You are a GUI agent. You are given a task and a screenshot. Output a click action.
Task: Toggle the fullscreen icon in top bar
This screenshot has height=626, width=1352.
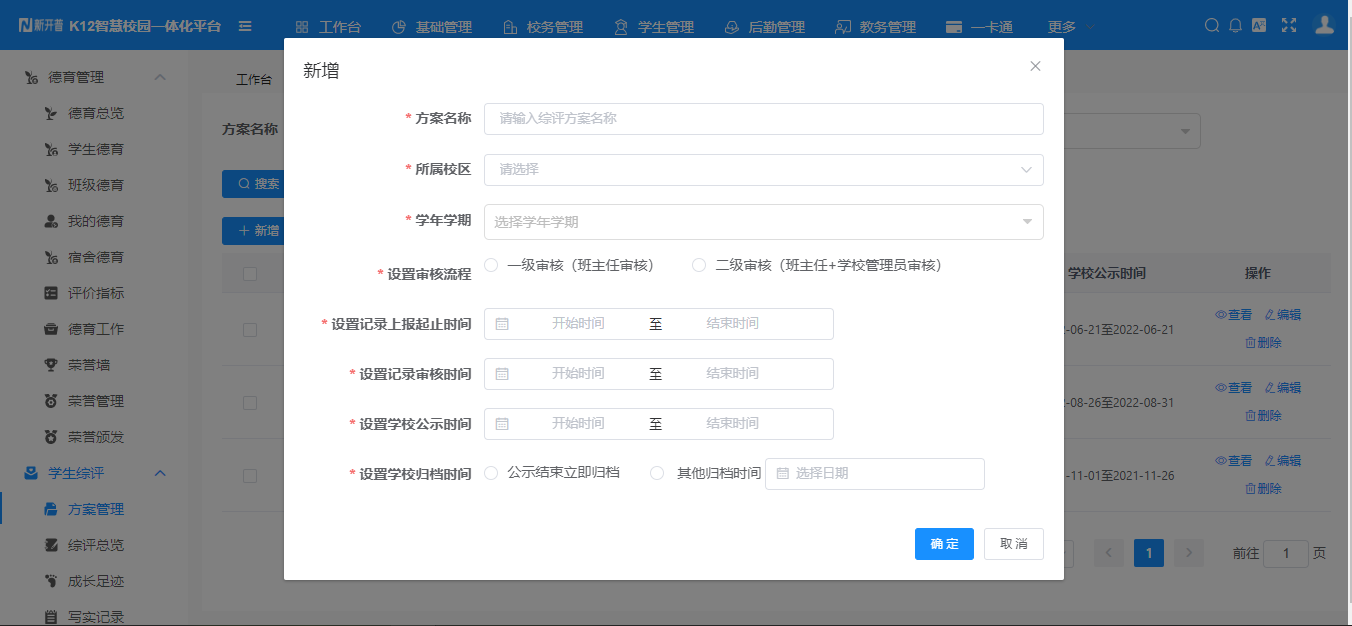click(x=1289, y=22)
